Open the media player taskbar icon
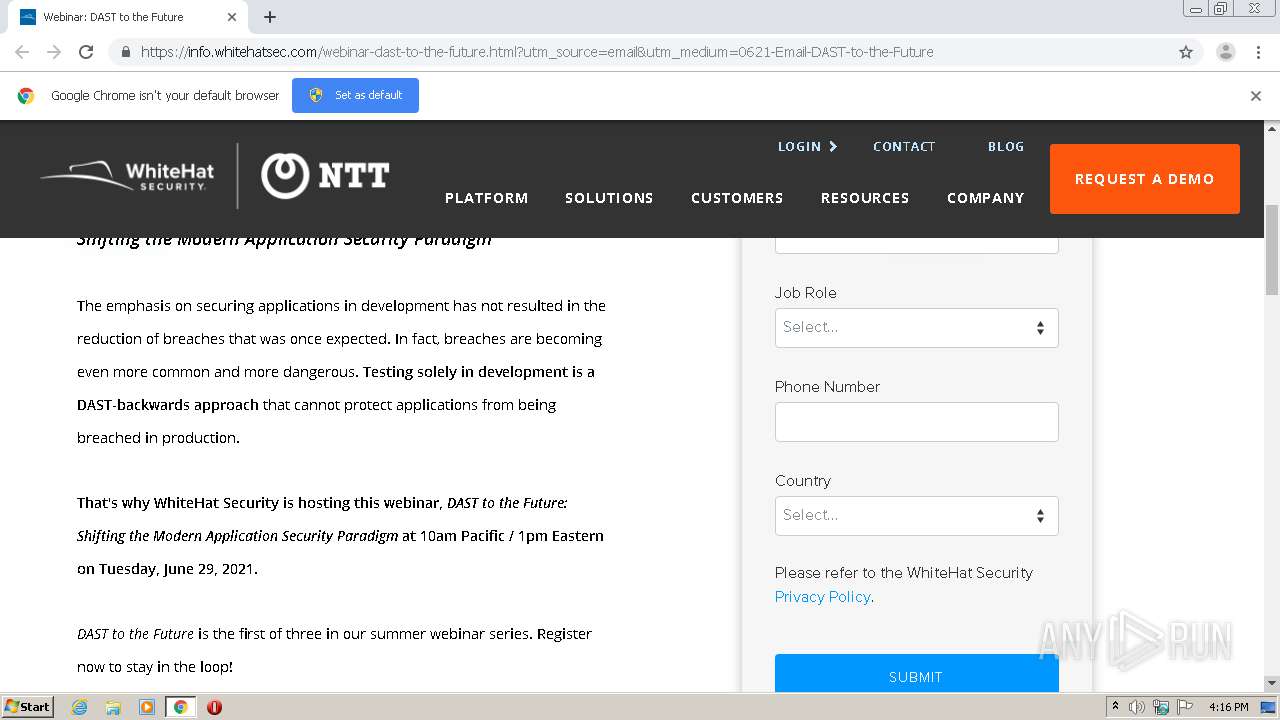This screenshot has height=720, width=1280. click(147, 707)
